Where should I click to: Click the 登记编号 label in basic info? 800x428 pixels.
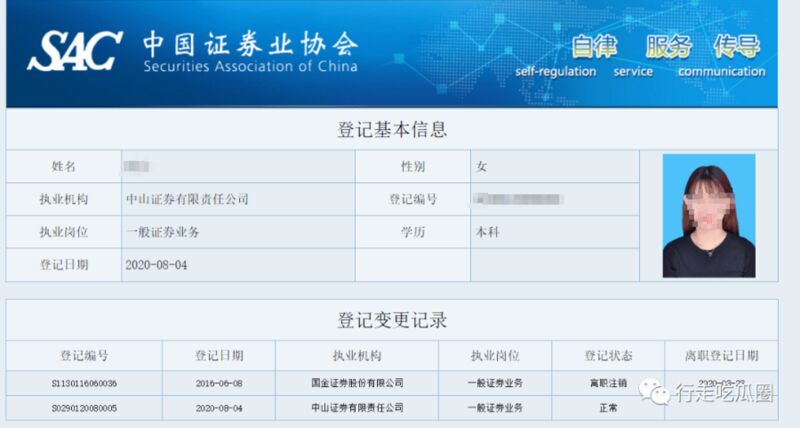(x=413, y=199)
